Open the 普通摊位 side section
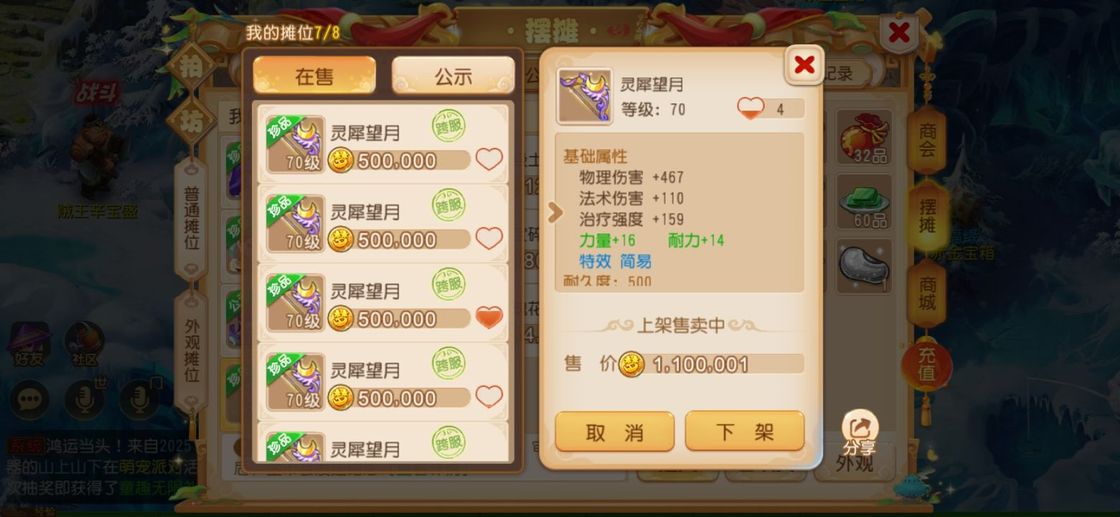1120x517 pixels. (191, 219)
